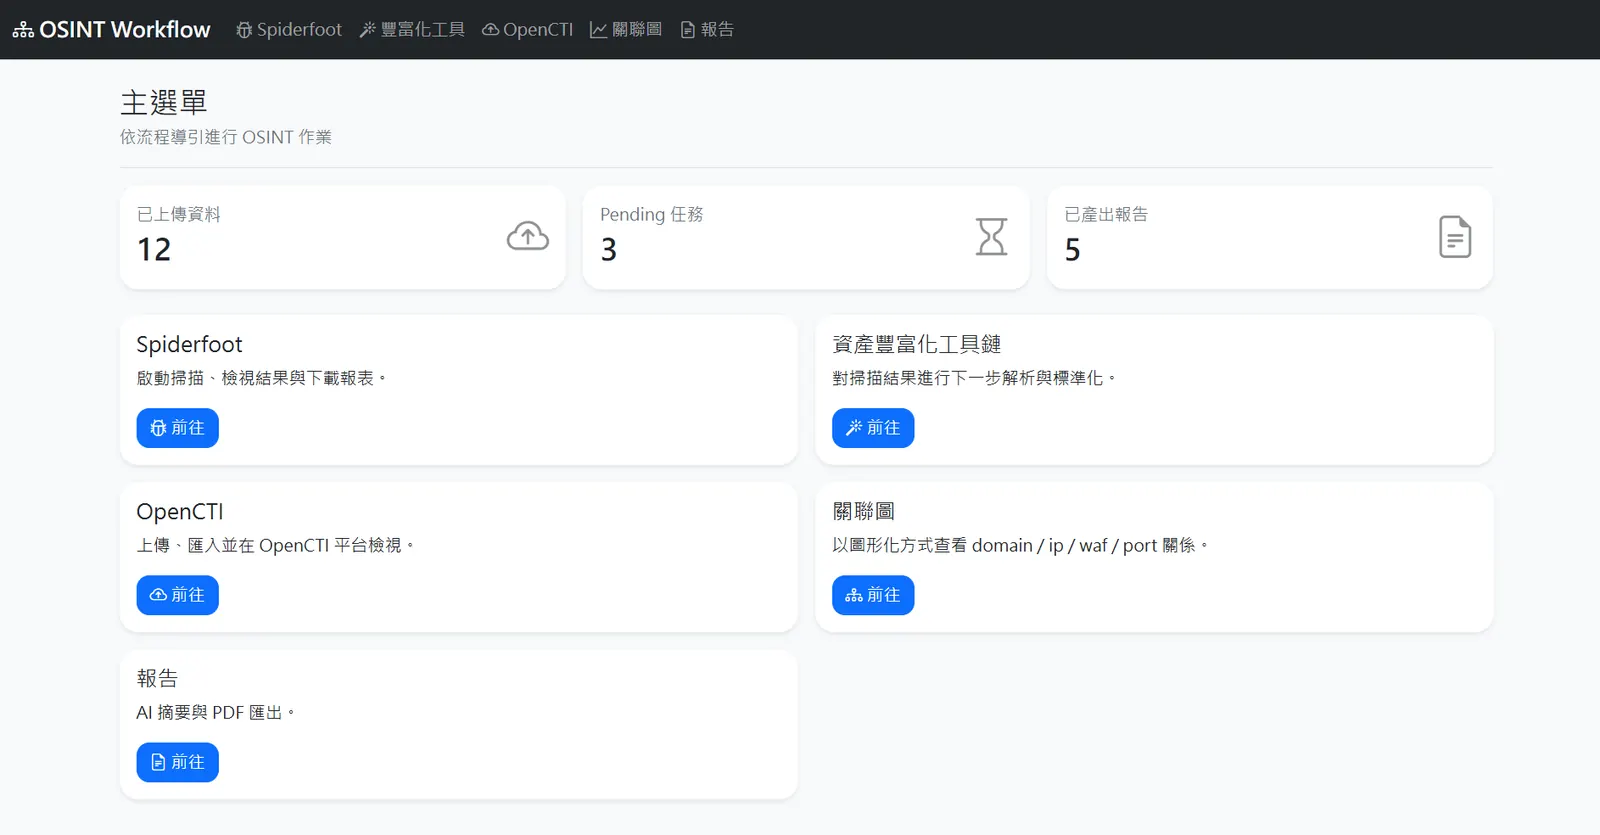1600x835 pixels.
Task: Click the number 5 under 已產出報告
Action: click(1073, 249)
